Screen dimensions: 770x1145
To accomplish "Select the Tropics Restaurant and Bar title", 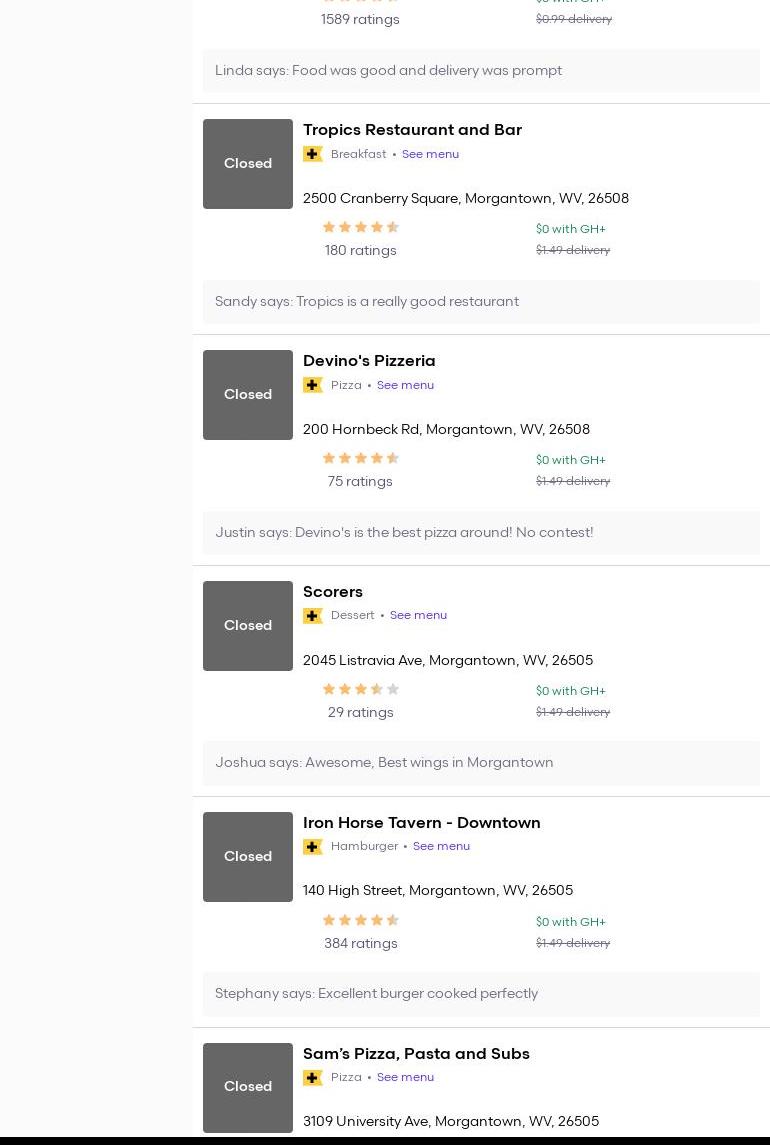I will click(412, 130).
